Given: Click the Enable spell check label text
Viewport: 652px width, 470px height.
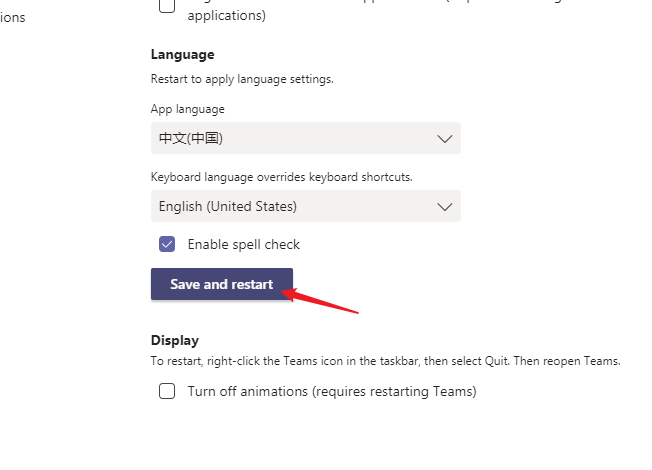Looking at the screenshot, I should coord(244,244).
